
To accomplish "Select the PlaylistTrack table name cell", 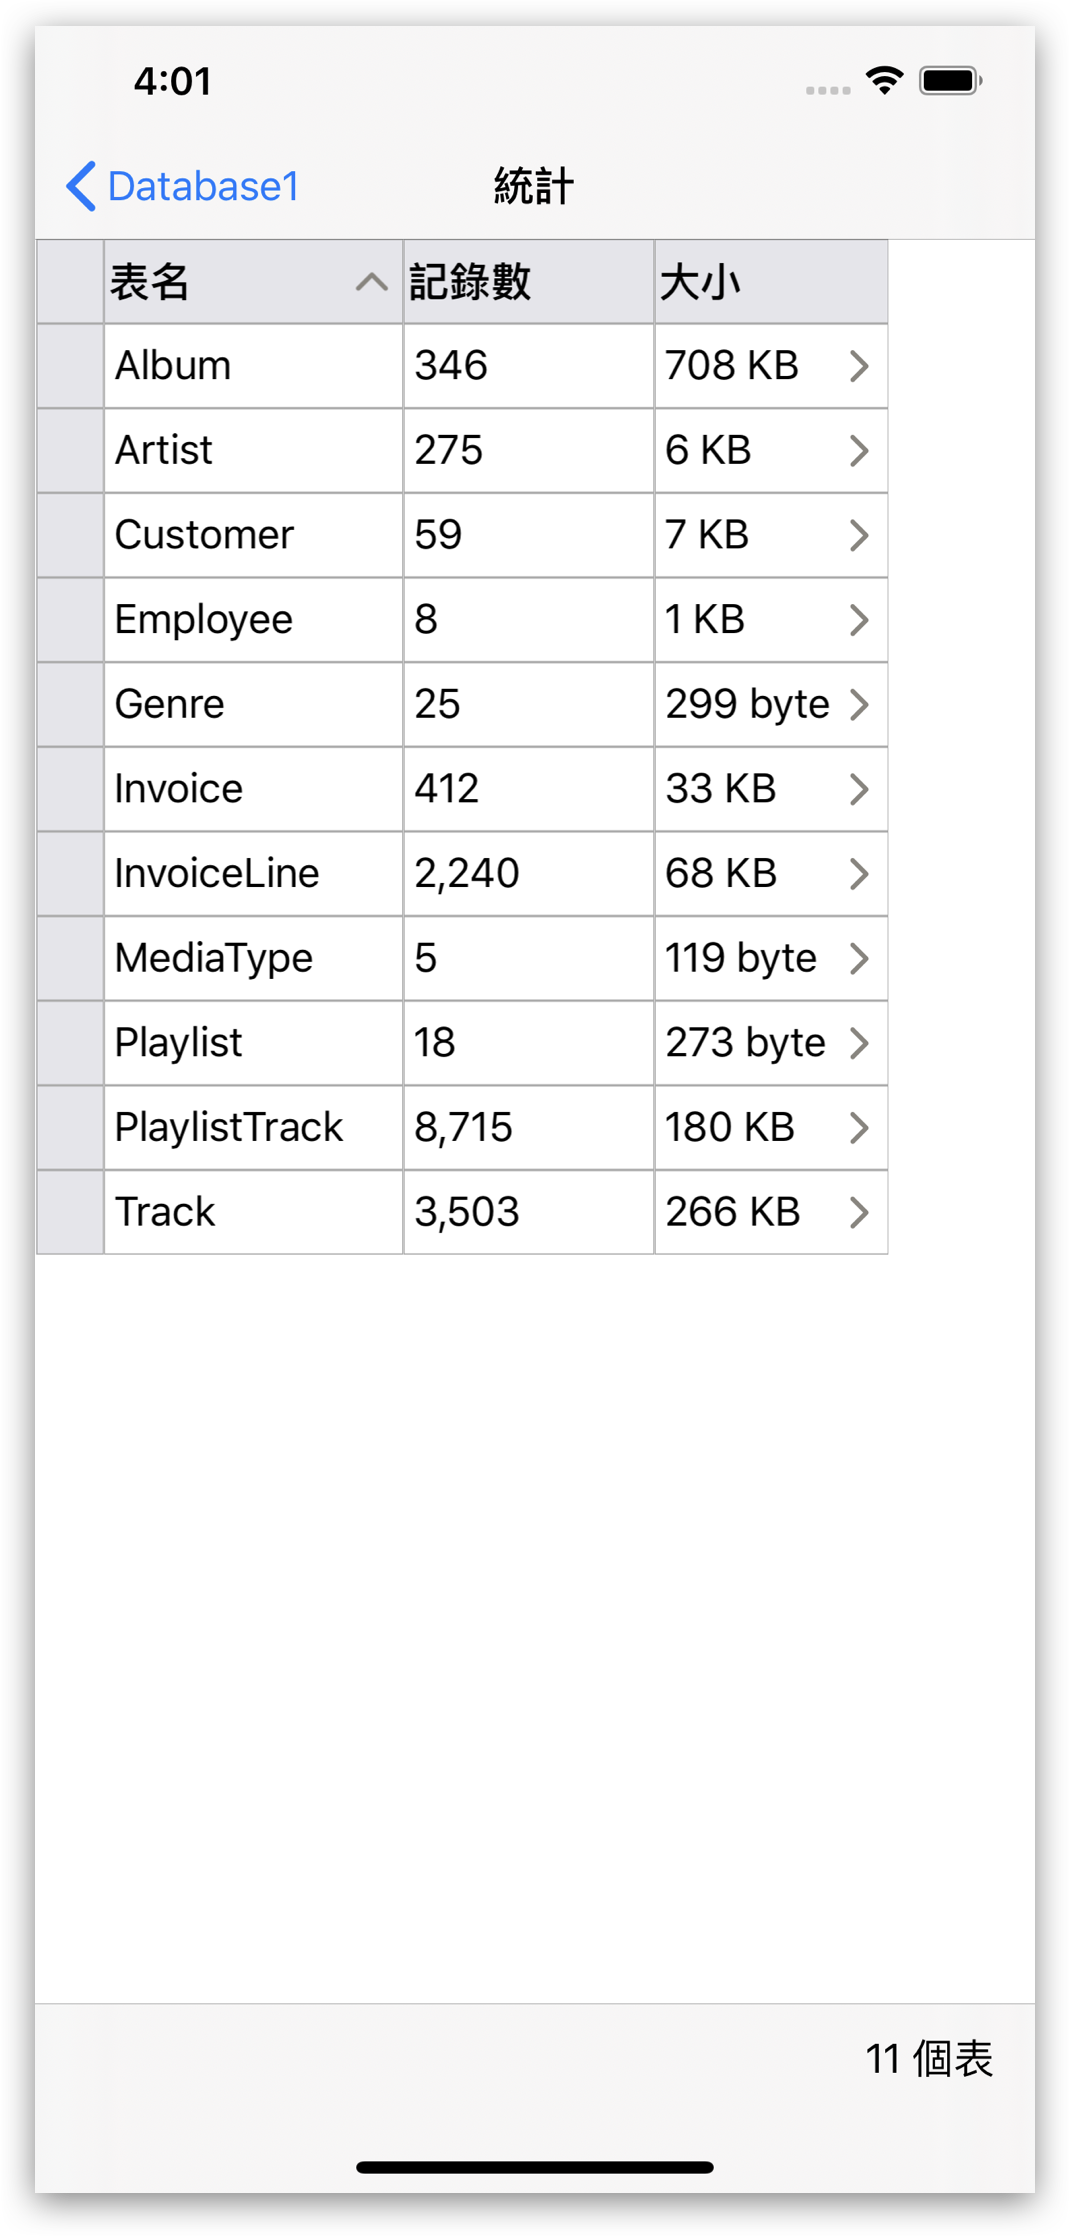I will pos(254,1128).
